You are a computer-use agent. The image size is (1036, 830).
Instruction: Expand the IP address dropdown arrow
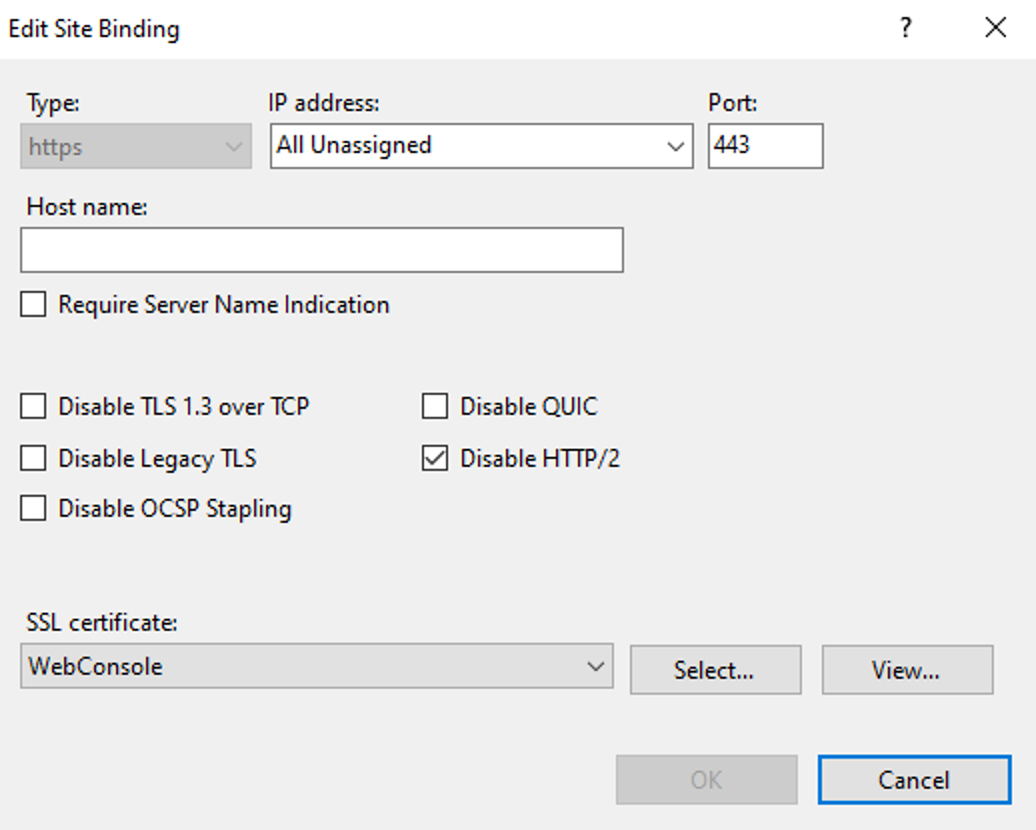coord(675,147)
